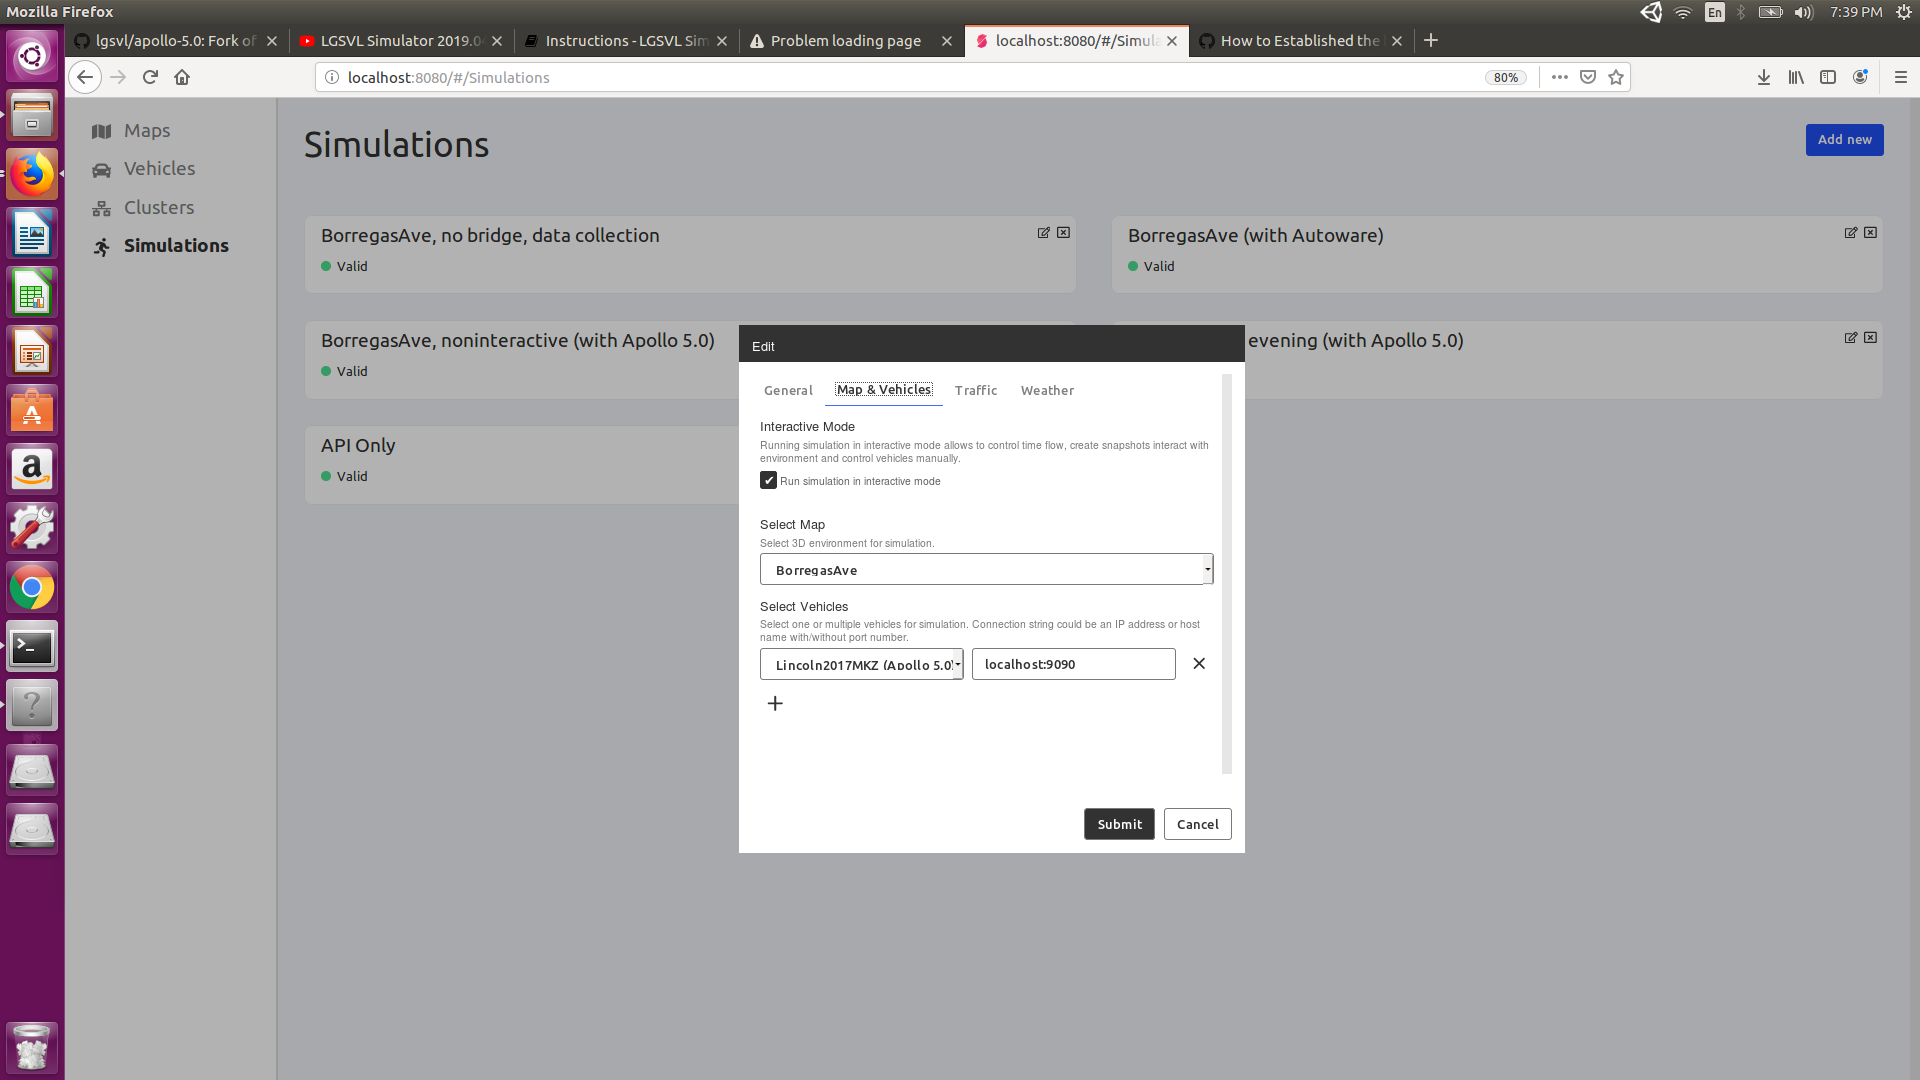Click the 80% zoom level indicator
Viewport: 1920px width, 1080px height.
(1505, 77)
